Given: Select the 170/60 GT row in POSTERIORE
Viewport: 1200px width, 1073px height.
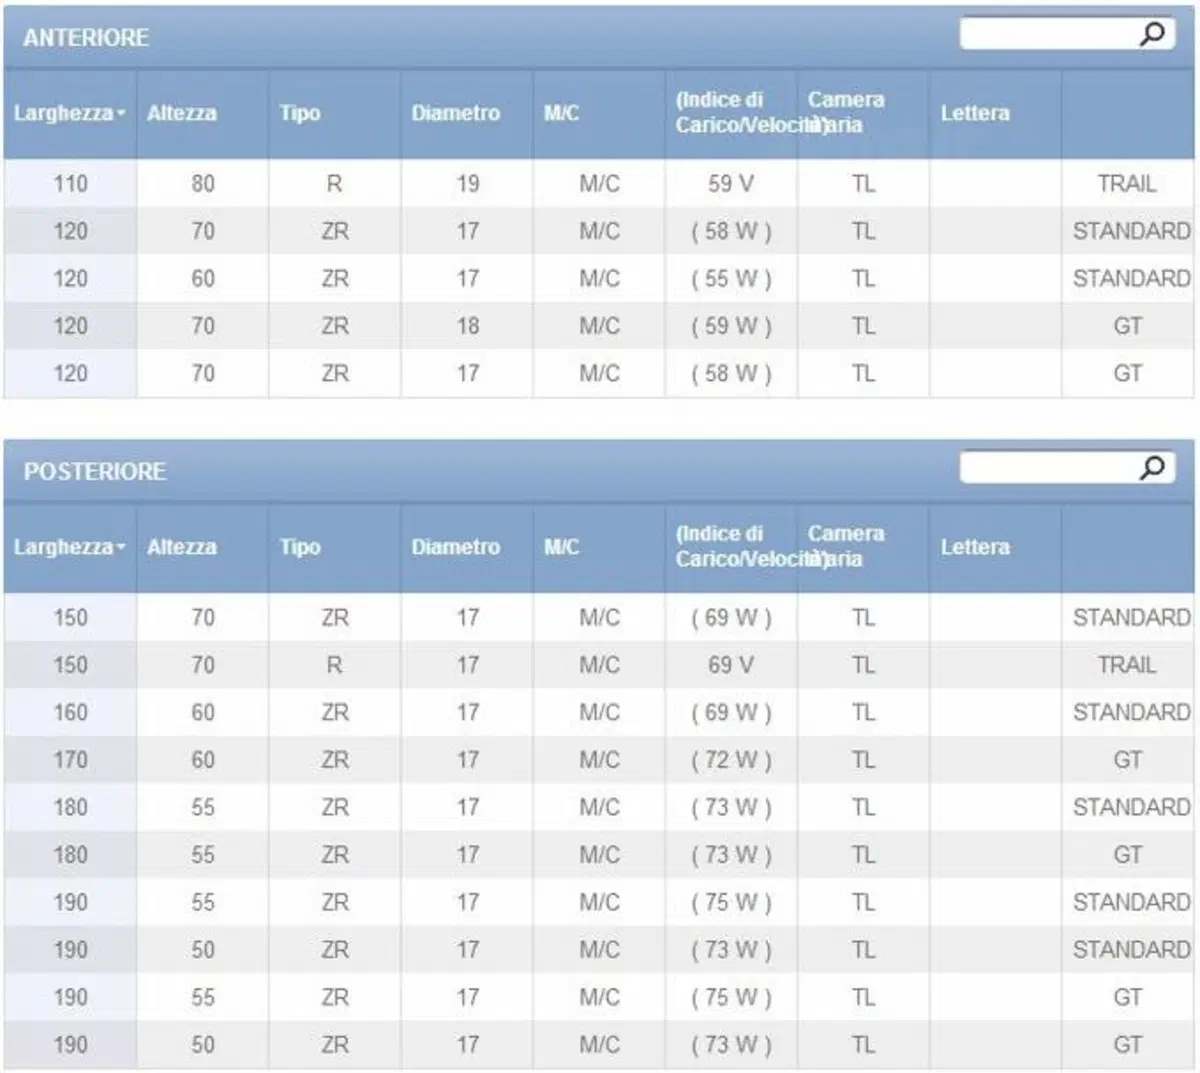Looking at the screenshot, I should 599,760.
